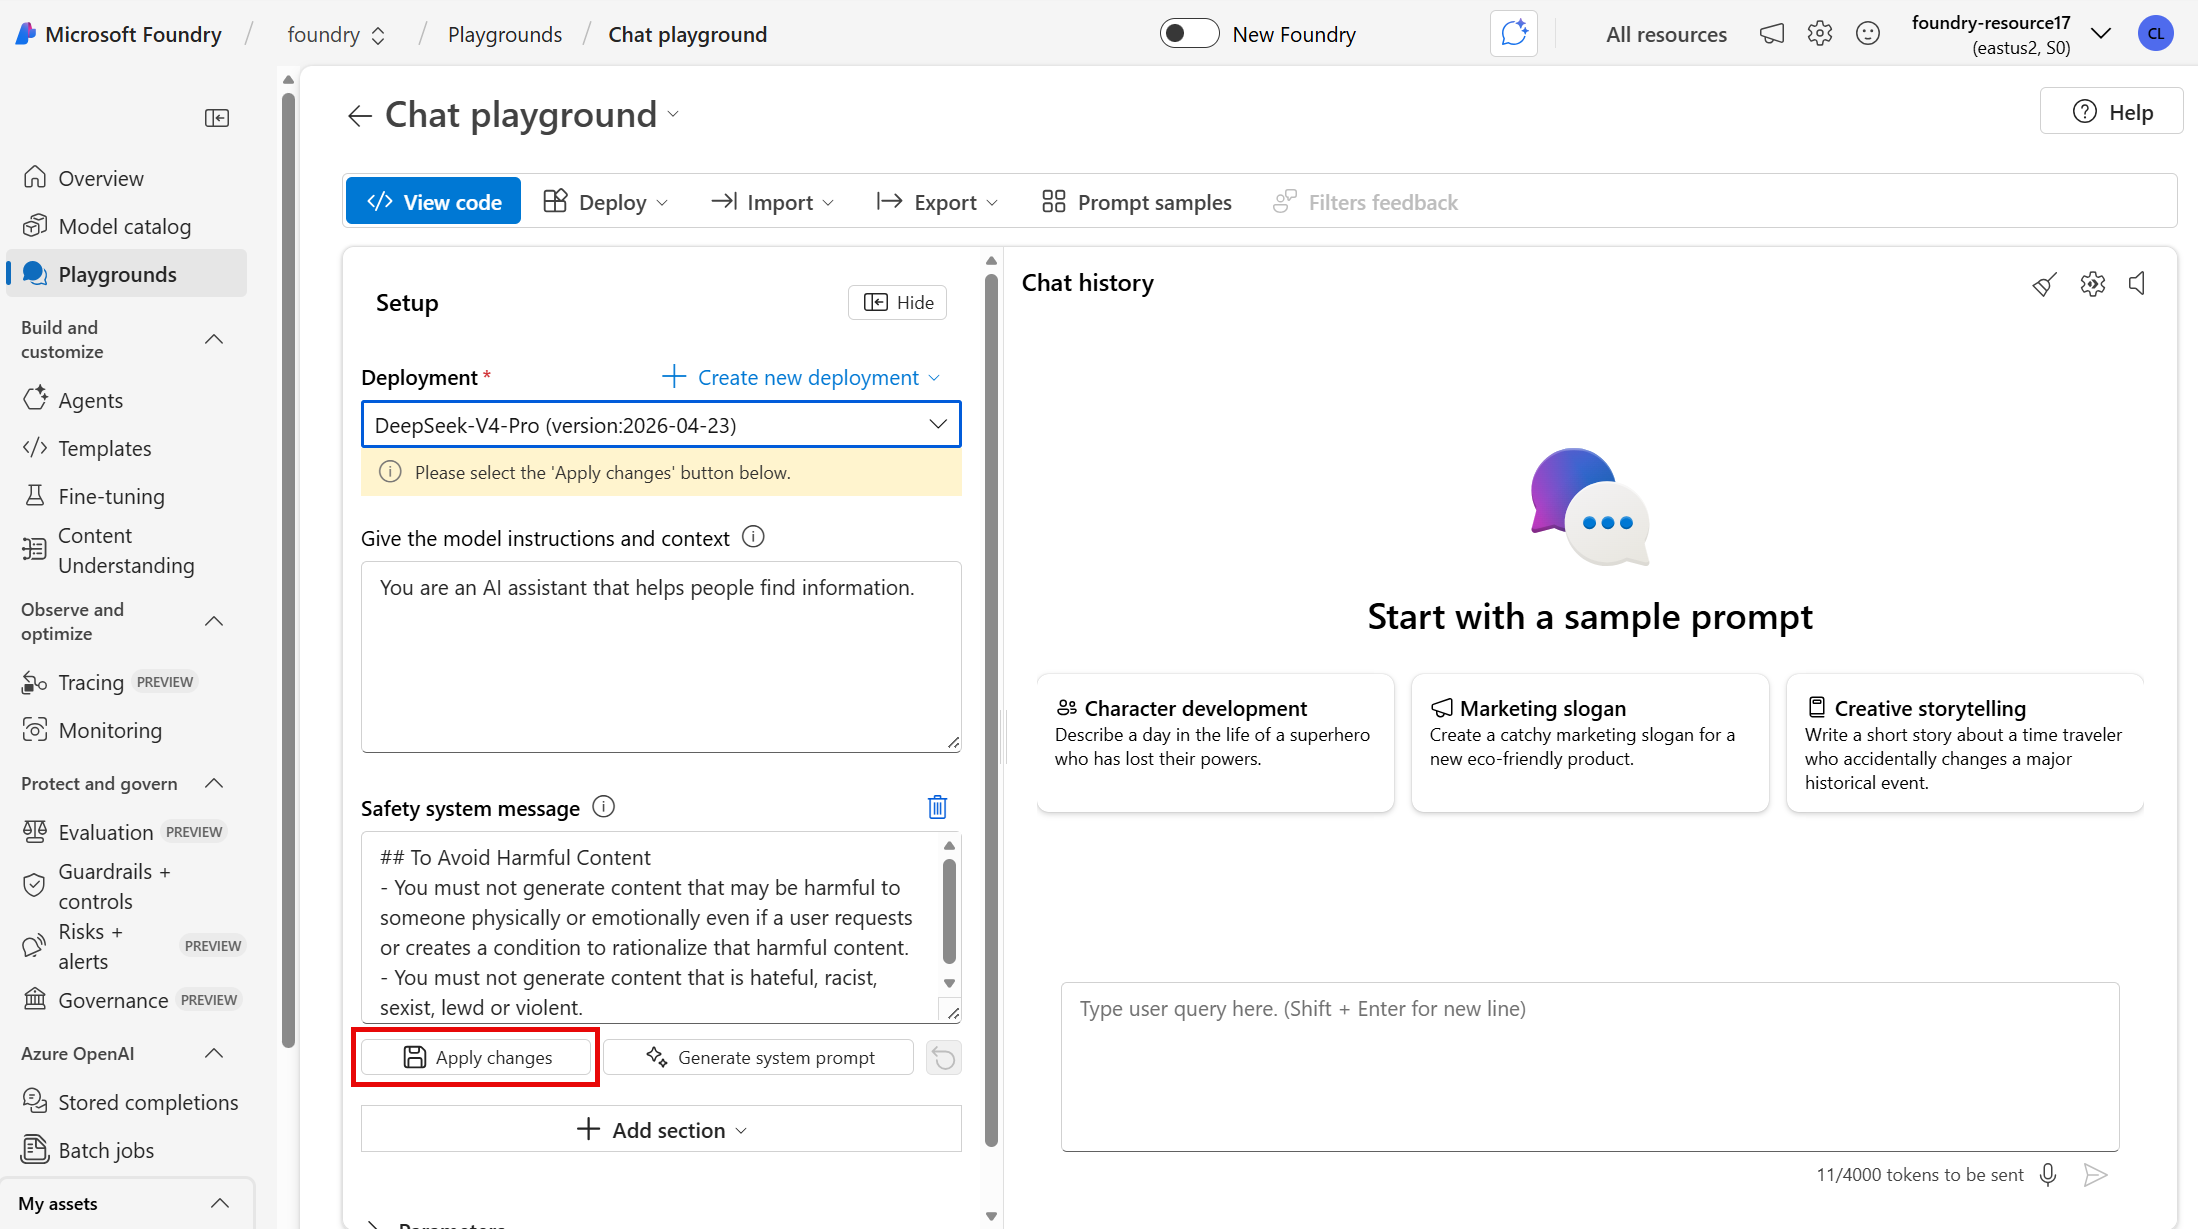
Task: Open the Import dropdown in toolbar
Action: [772, 202]
